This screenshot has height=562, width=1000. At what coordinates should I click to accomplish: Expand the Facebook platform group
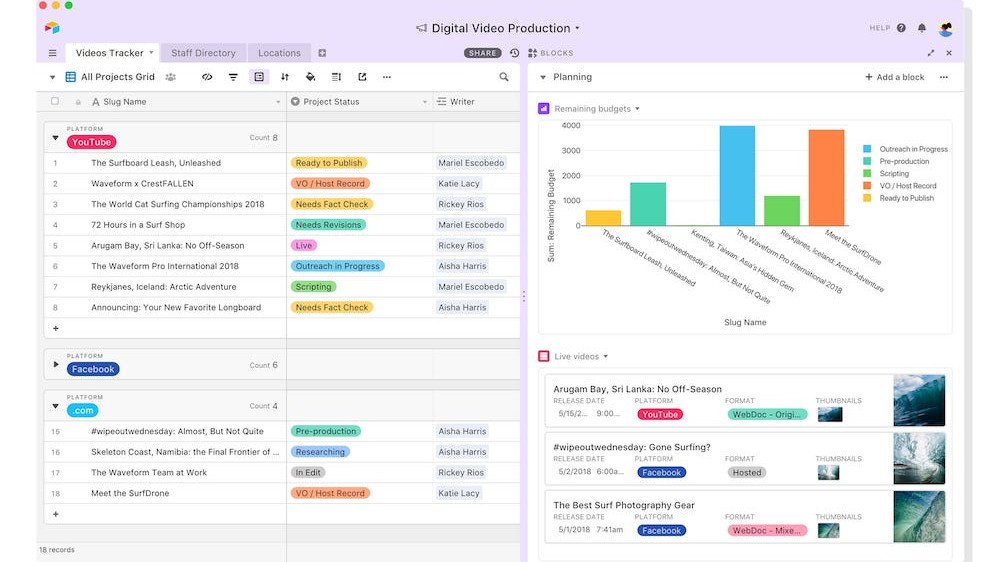pyautogui.click(x=56, y=365)
